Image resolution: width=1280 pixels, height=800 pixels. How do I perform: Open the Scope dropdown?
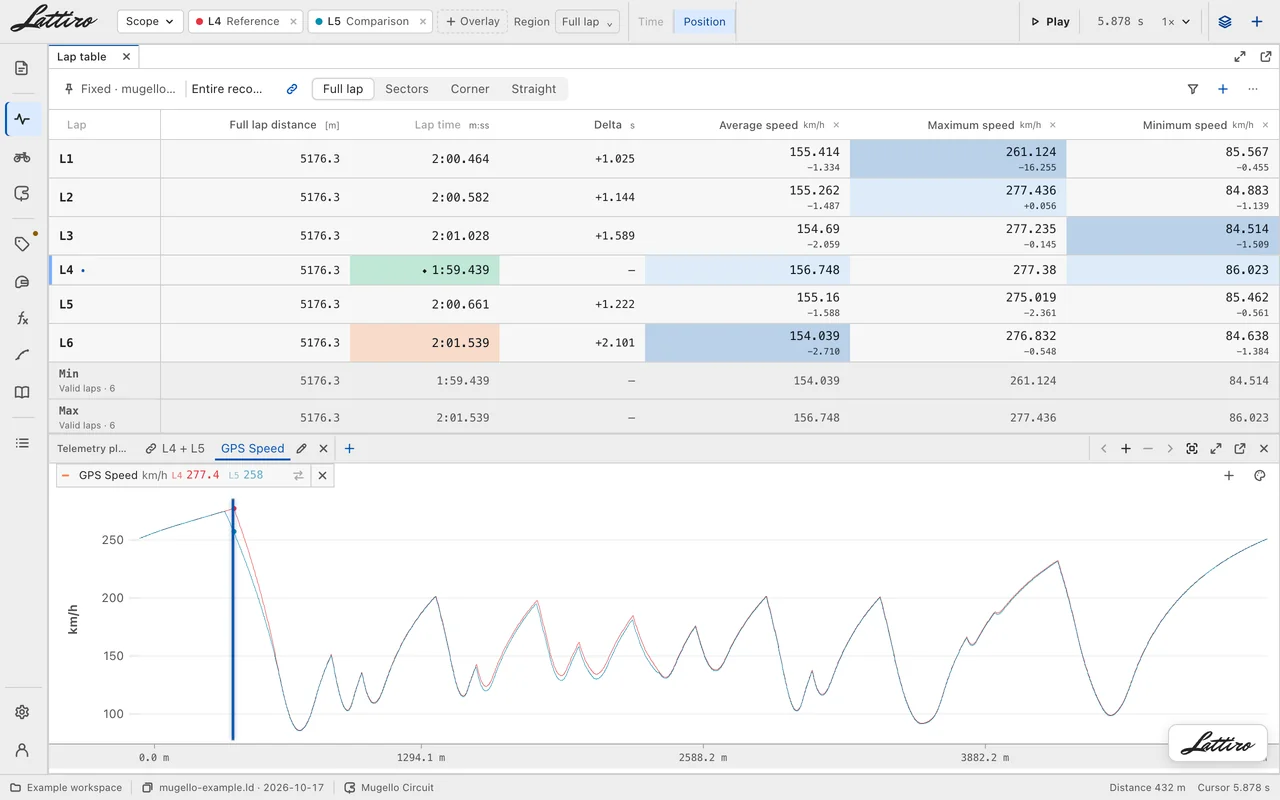click(150, 21)
